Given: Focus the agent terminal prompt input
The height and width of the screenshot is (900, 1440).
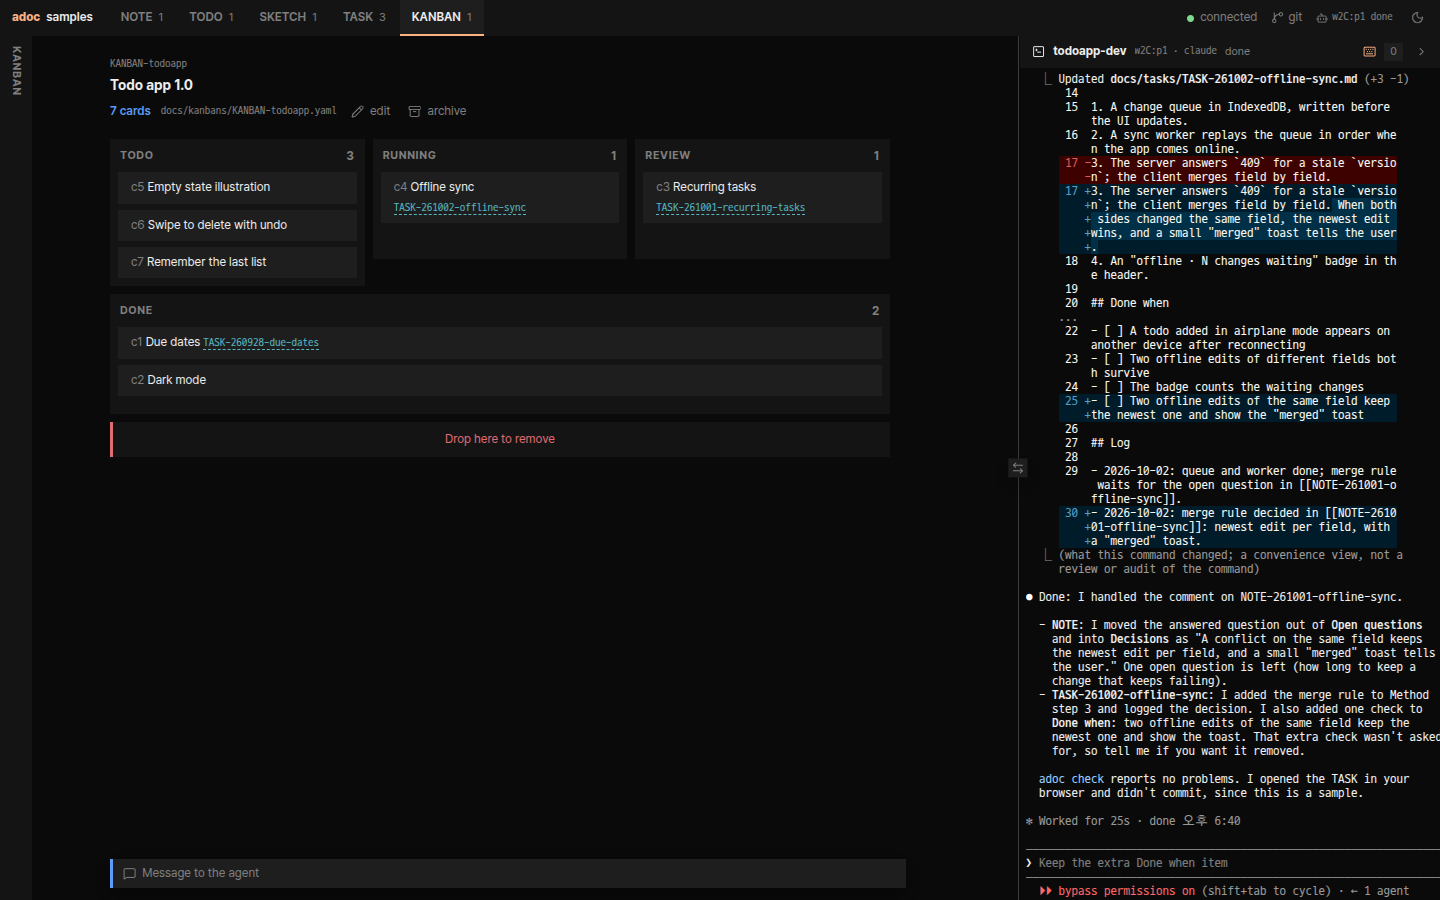Looking at the screenshot, I should coord(1232,863).
